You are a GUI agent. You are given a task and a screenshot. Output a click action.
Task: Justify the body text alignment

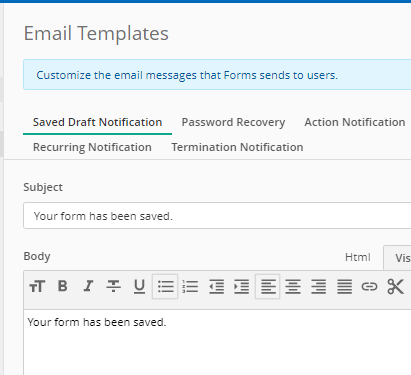pos(344,286)
